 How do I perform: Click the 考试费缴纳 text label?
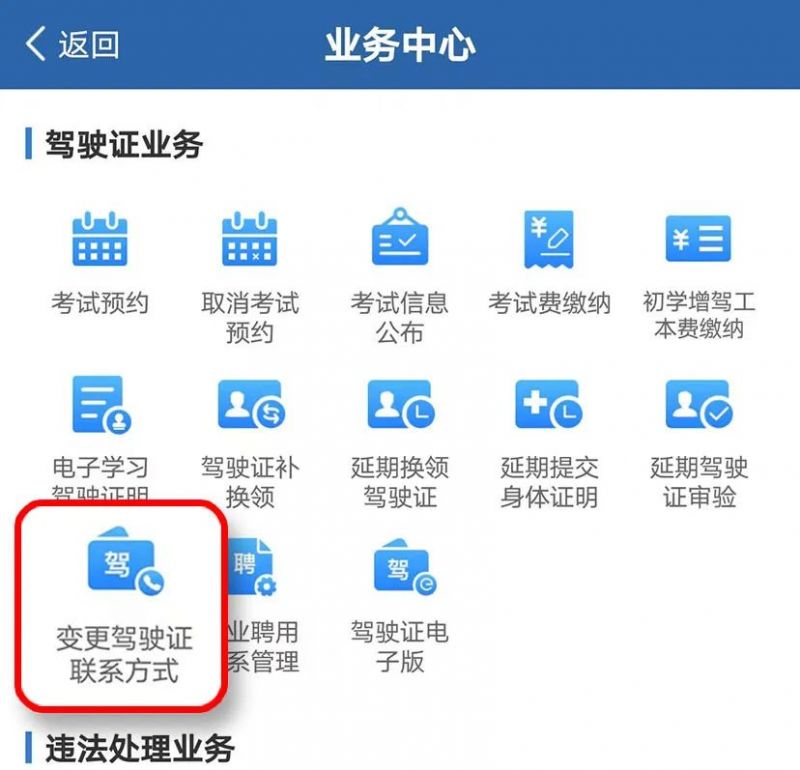(x=549, y=303)
